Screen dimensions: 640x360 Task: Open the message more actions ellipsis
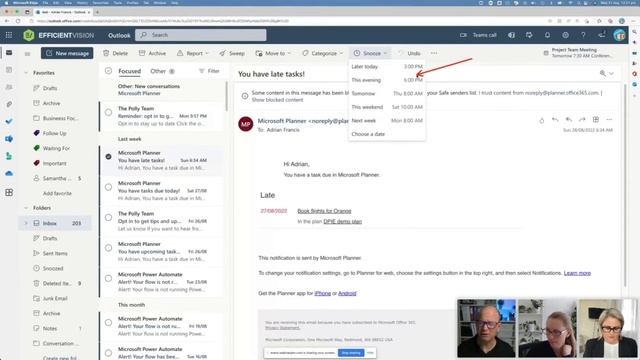[609, 120]
